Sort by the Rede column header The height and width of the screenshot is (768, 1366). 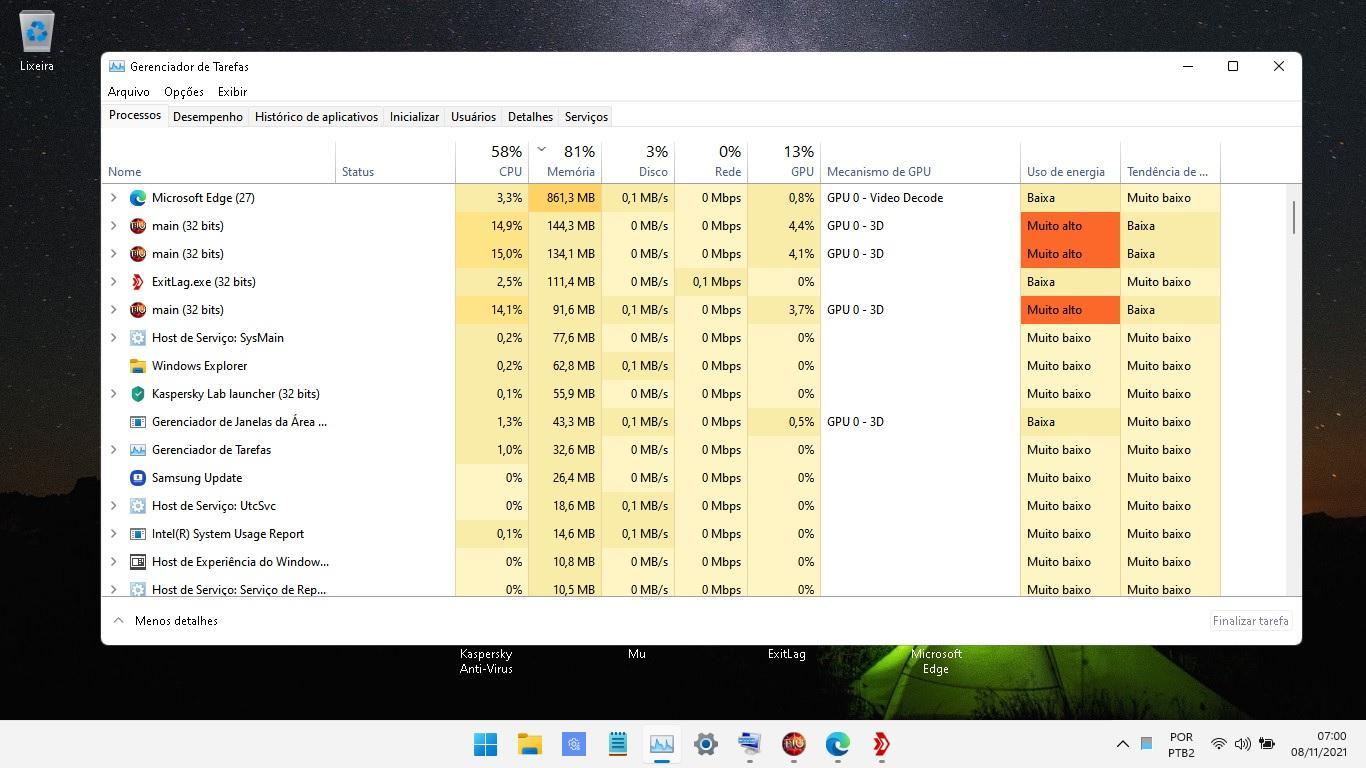[711, 162]
